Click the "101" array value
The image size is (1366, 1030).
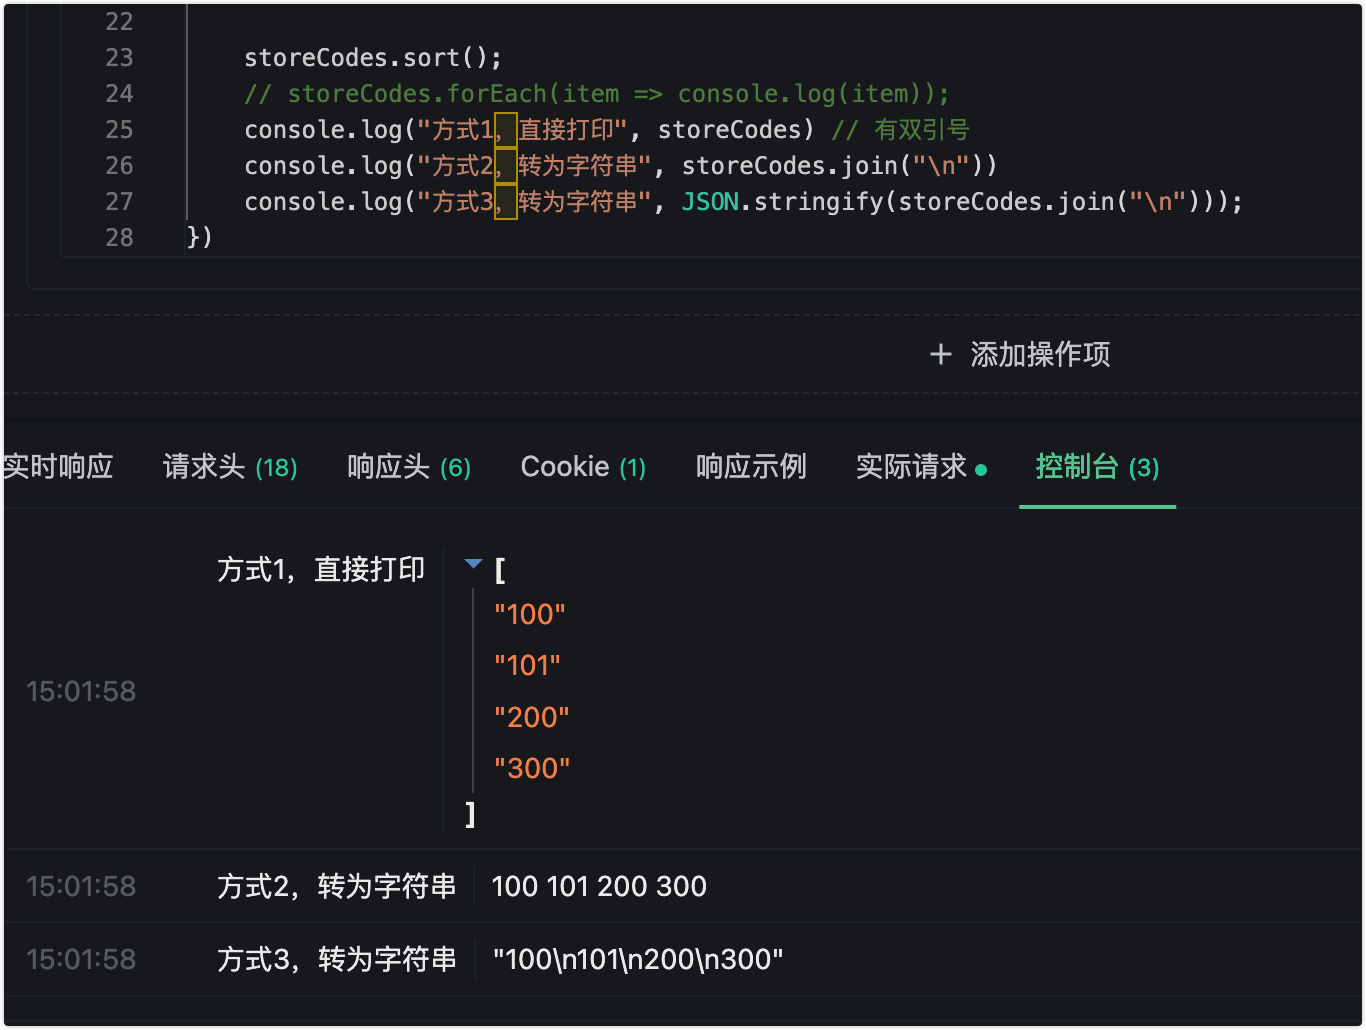click(527, 665)
